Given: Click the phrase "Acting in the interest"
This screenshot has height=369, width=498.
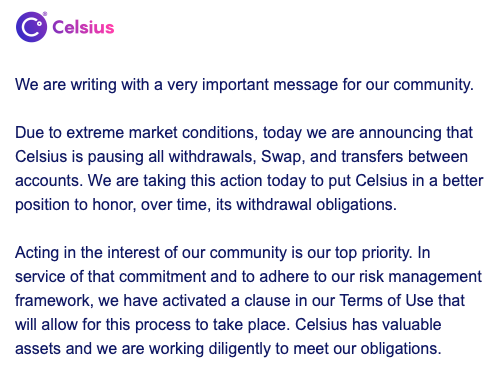Looking at the screenshot, I should pos(87,253).
